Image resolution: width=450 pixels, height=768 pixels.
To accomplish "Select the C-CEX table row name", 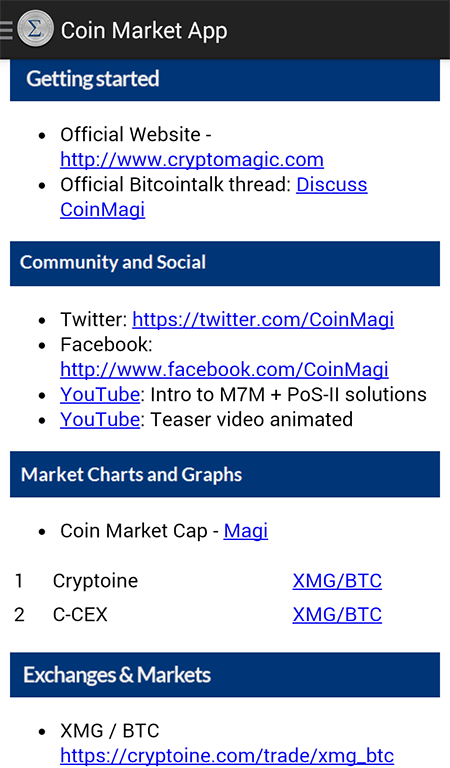I will click(x=80, y=615).
